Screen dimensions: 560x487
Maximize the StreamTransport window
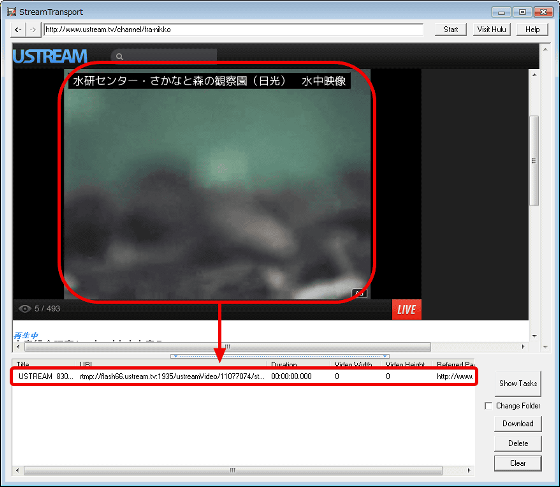(522, 12)
